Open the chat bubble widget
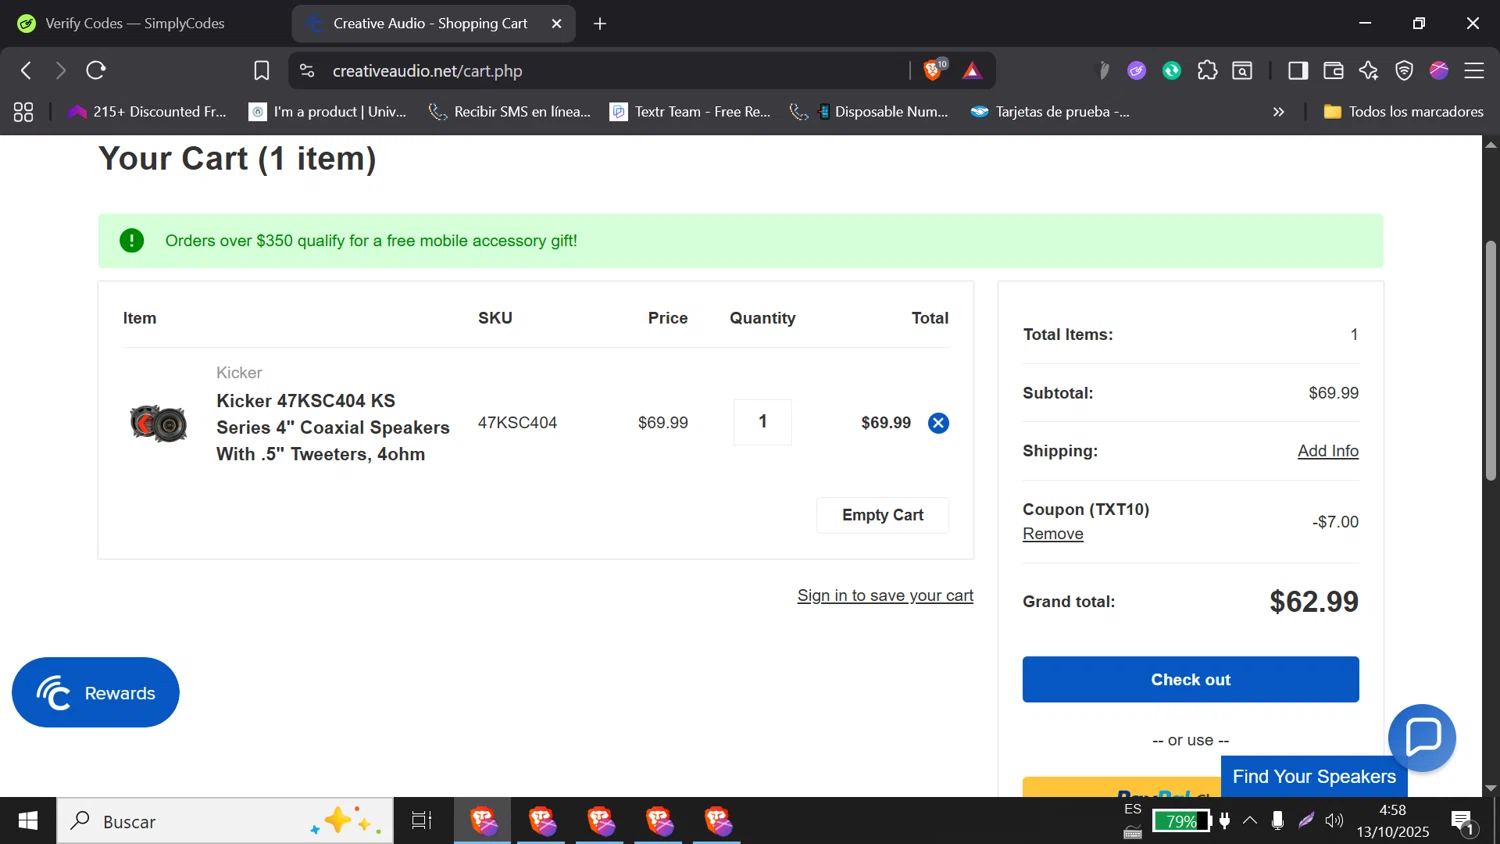The image size is (1500, 844). coord(1422,738)
